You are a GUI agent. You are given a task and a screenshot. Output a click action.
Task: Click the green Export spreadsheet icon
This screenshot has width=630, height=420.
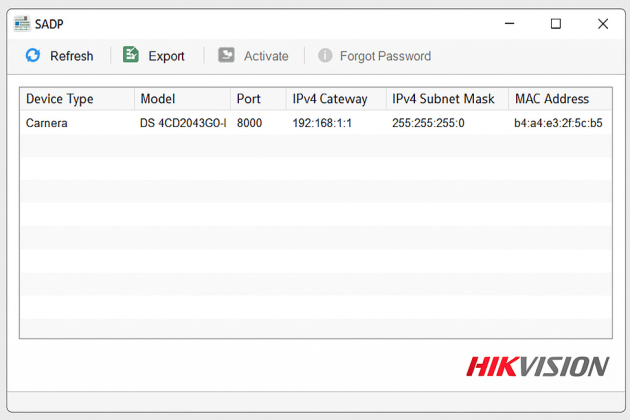coord(131,55)
